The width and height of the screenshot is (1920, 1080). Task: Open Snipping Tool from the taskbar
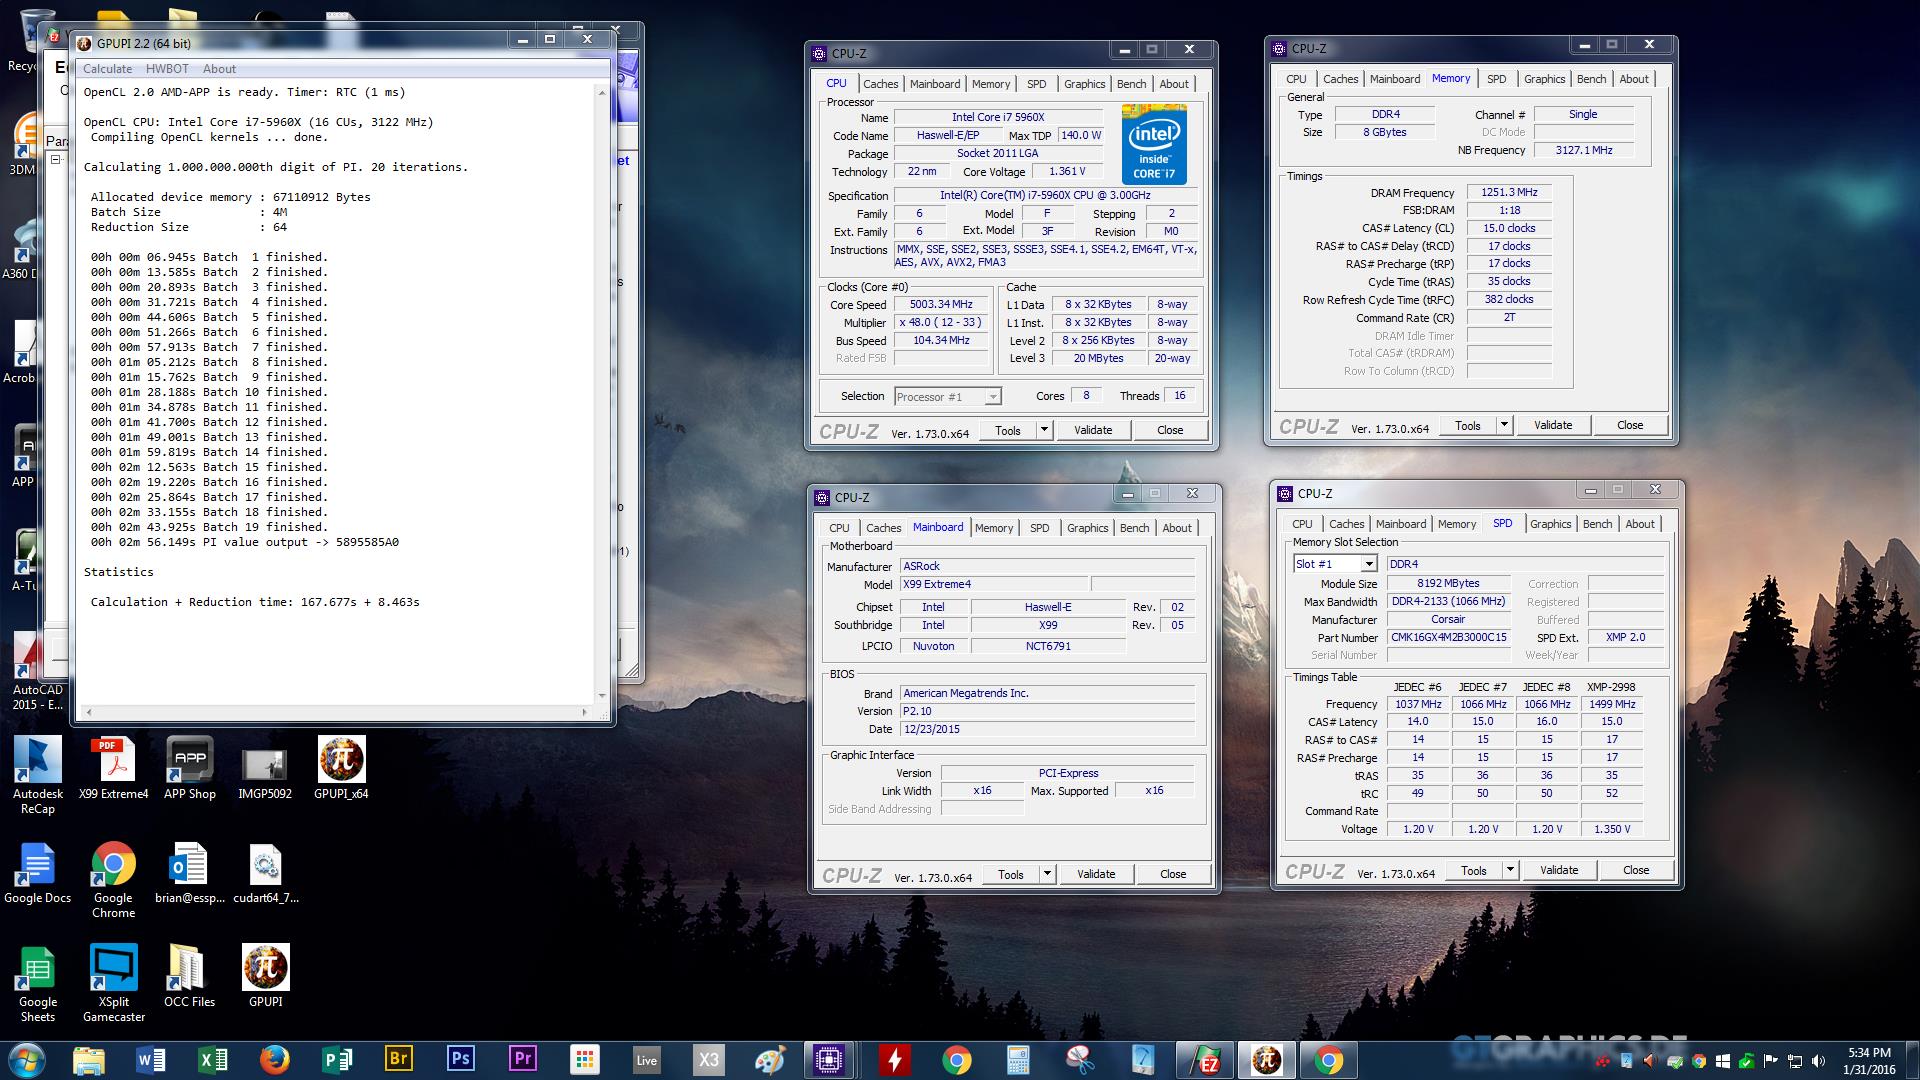1080,1060
